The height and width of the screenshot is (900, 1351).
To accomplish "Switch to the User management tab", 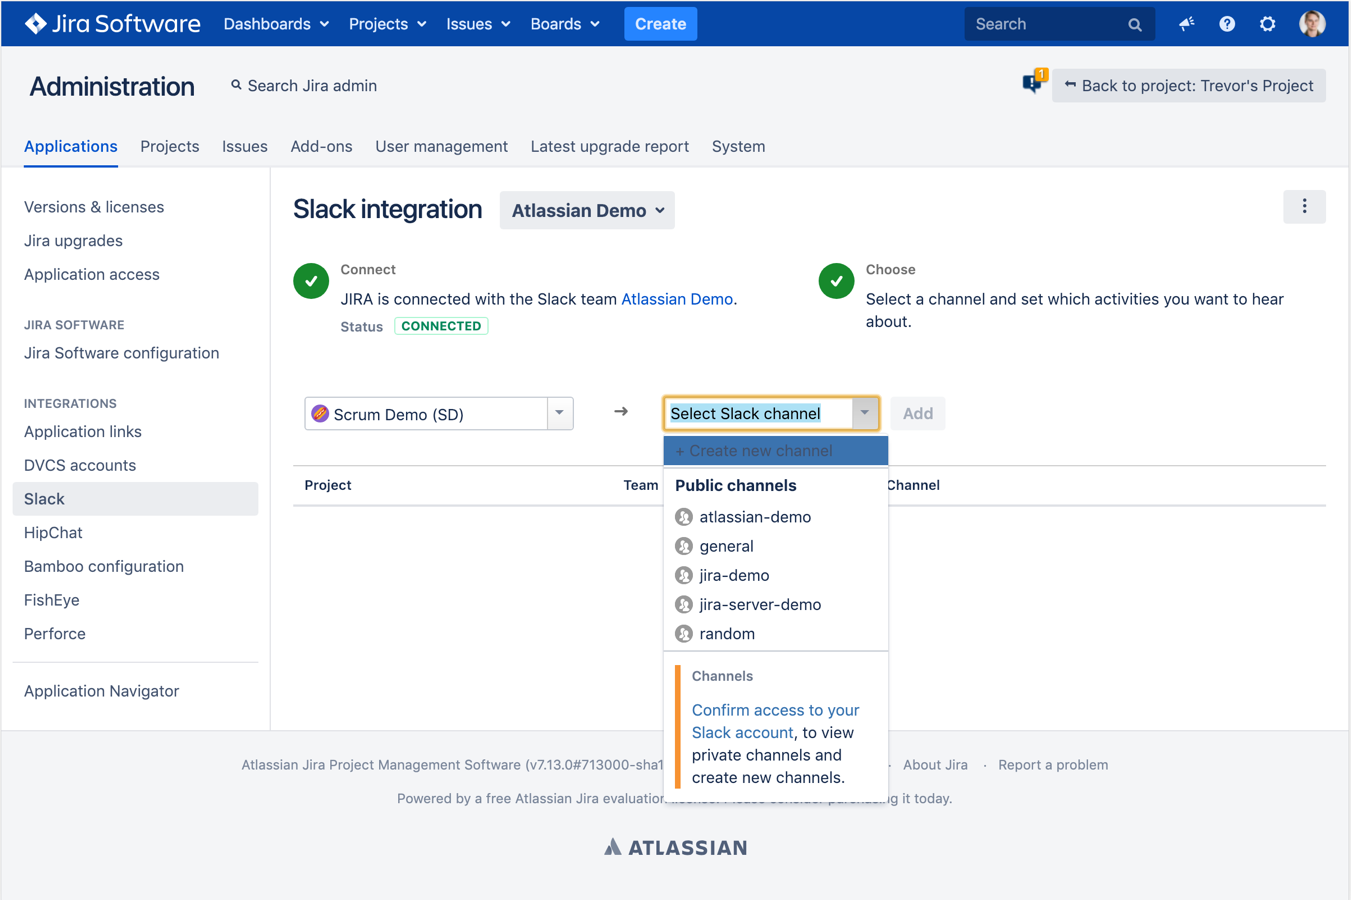I will 441,146.
